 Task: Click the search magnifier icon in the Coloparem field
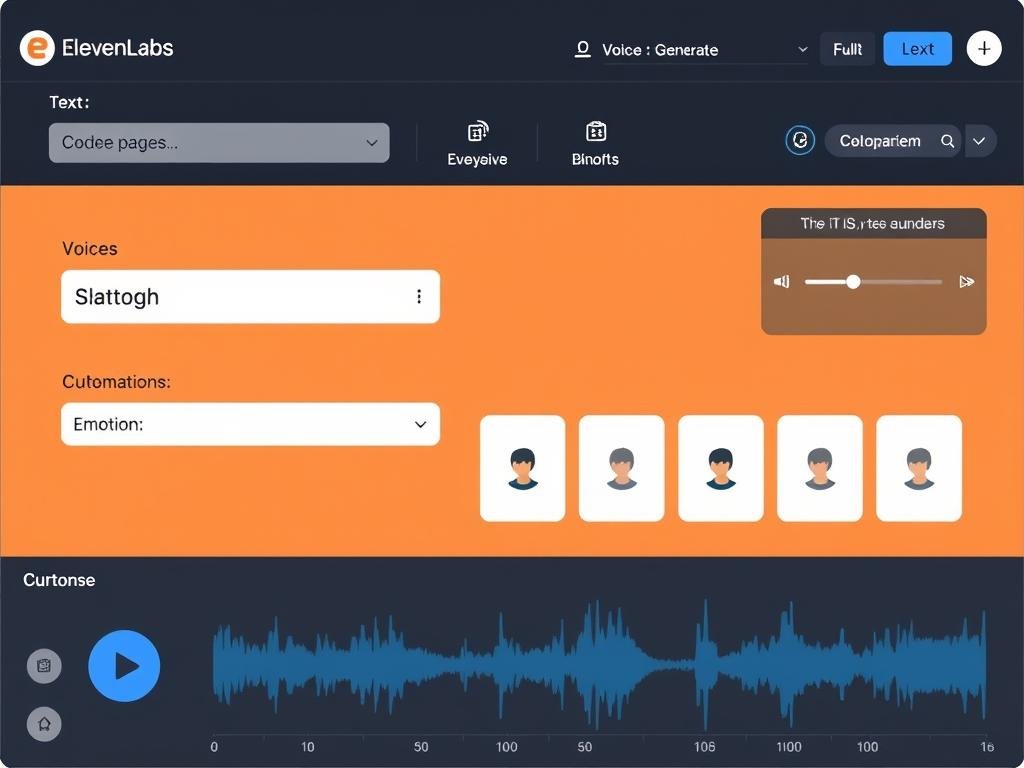pyautogui.click(x=947, y=141)
